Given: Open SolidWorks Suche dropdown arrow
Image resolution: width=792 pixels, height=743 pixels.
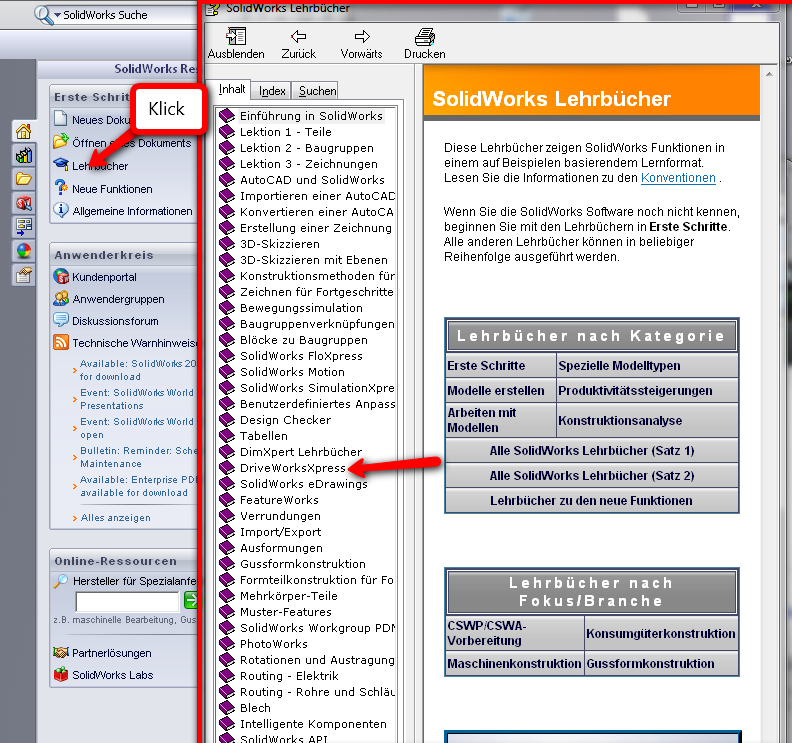Looking at the screenshot, I should [x=58, y=15].
